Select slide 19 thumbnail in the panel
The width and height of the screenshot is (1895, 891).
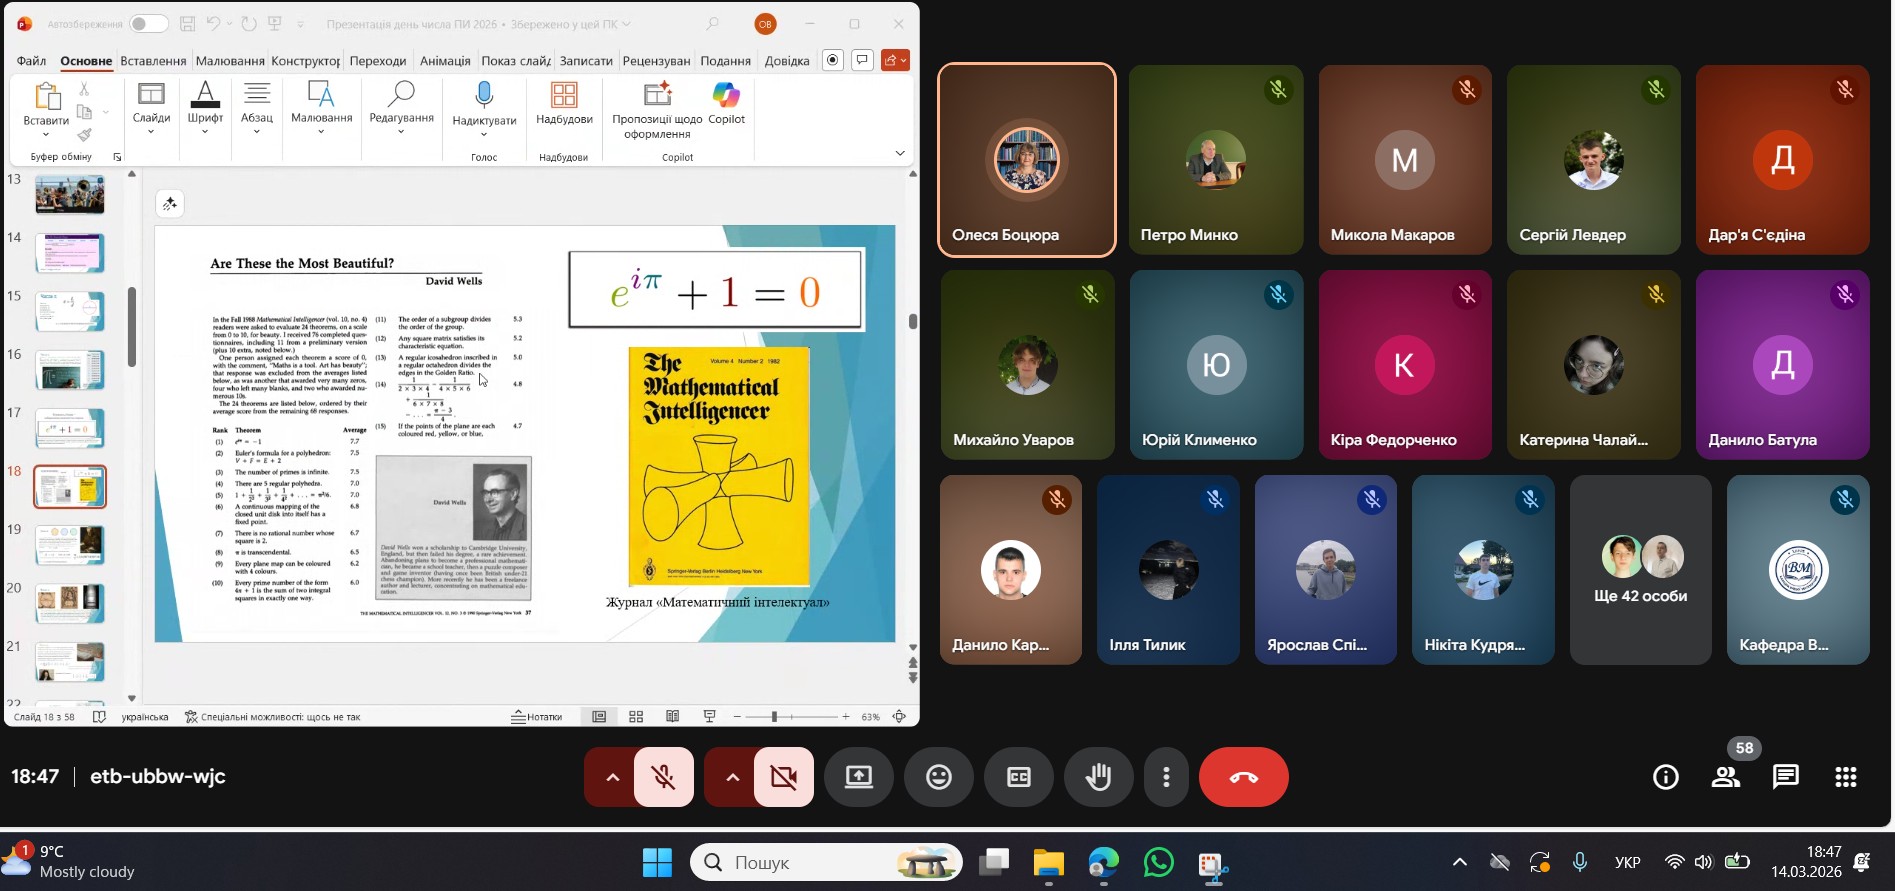pos(70,545)
